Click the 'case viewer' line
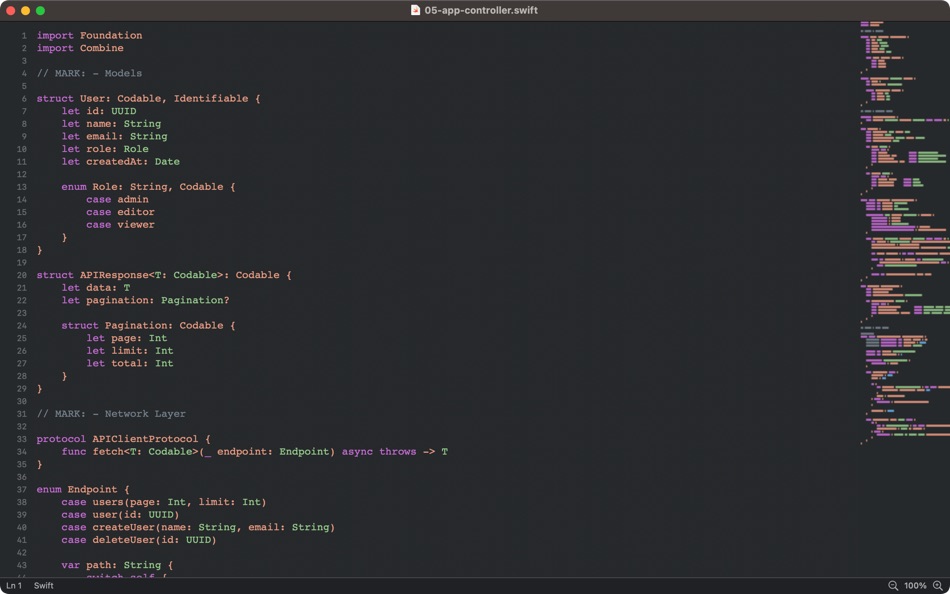 [x=121, y=225]
